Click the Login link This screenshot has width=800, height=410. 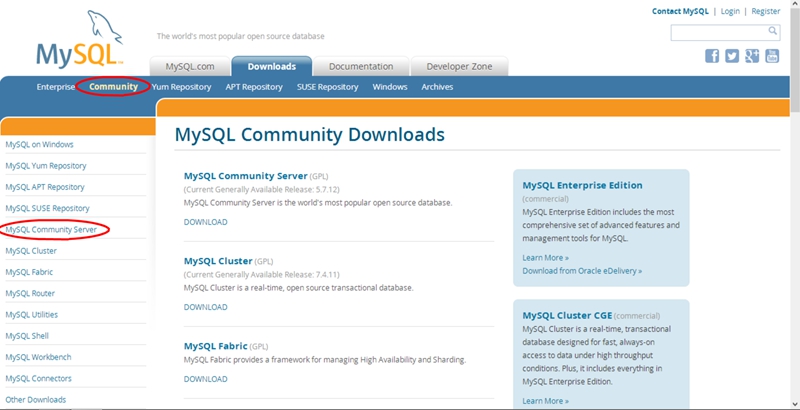730,11
